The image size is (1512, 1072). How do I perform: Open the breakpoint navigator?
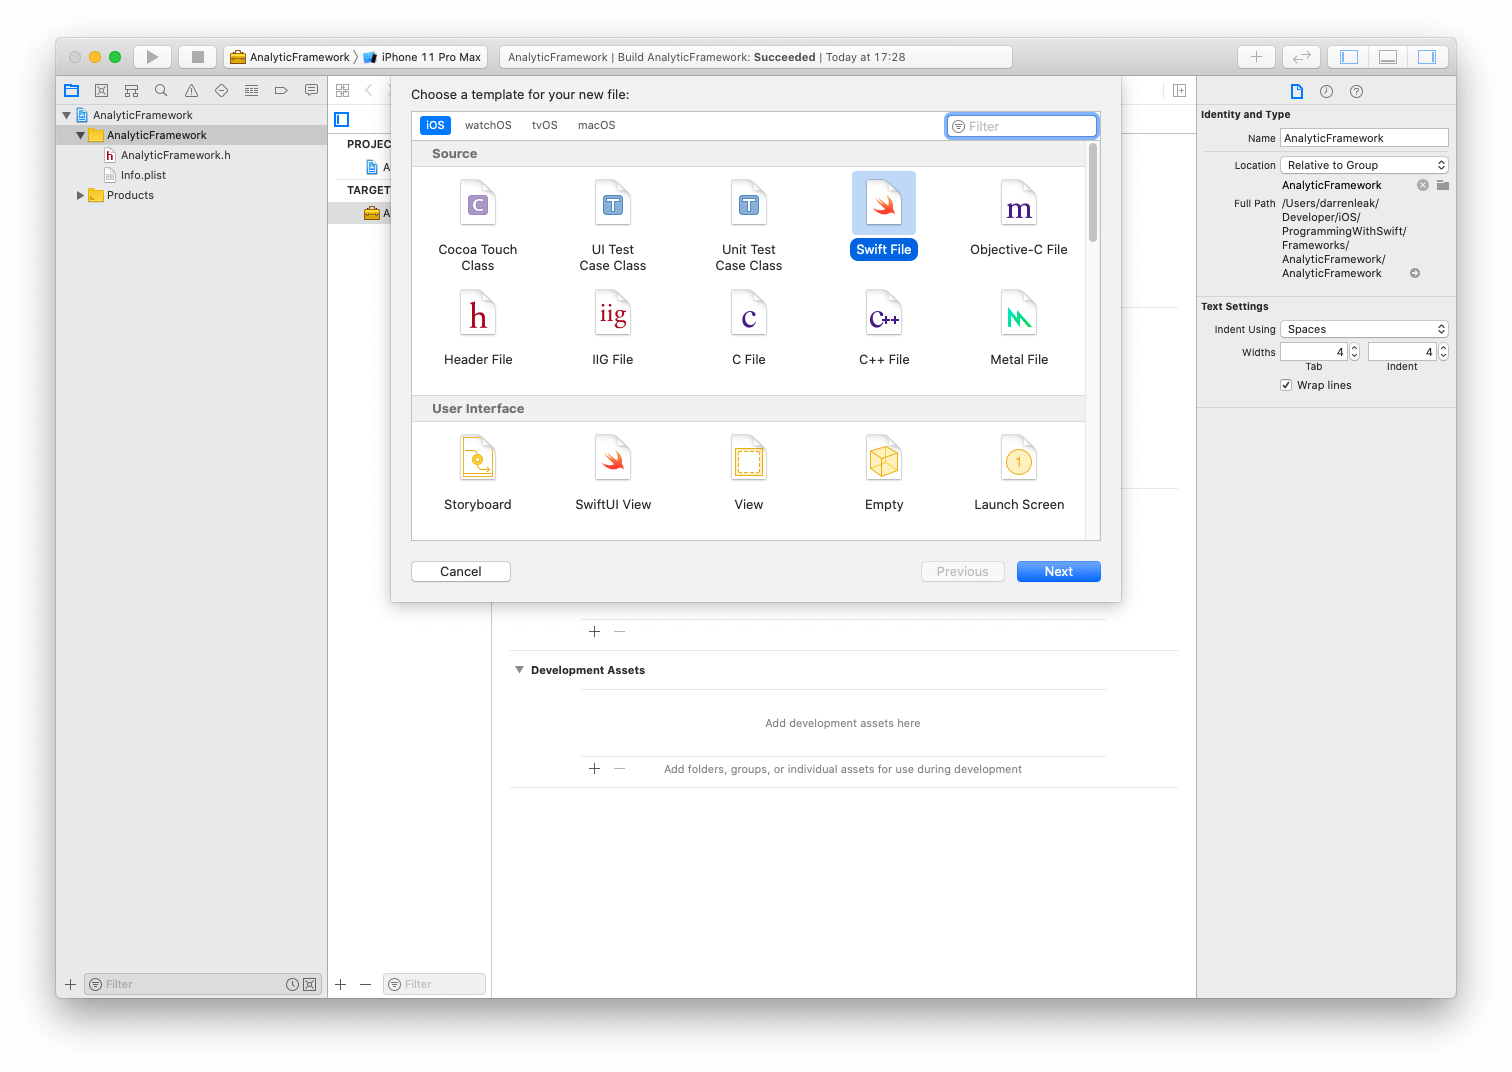[281, 90]
